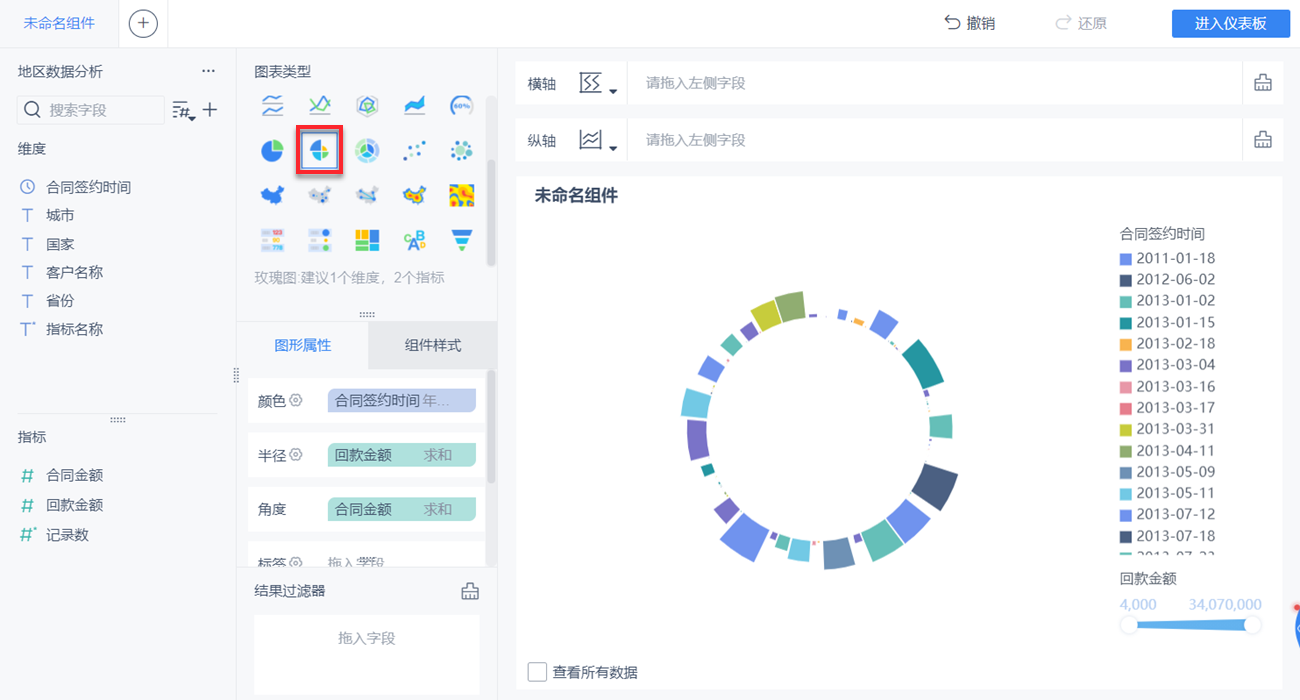The width and height of the screenshot is (1300, 700).
Task: Click the maximum handle of 回款金额 slider
Action: click(x=1252, y=625)
